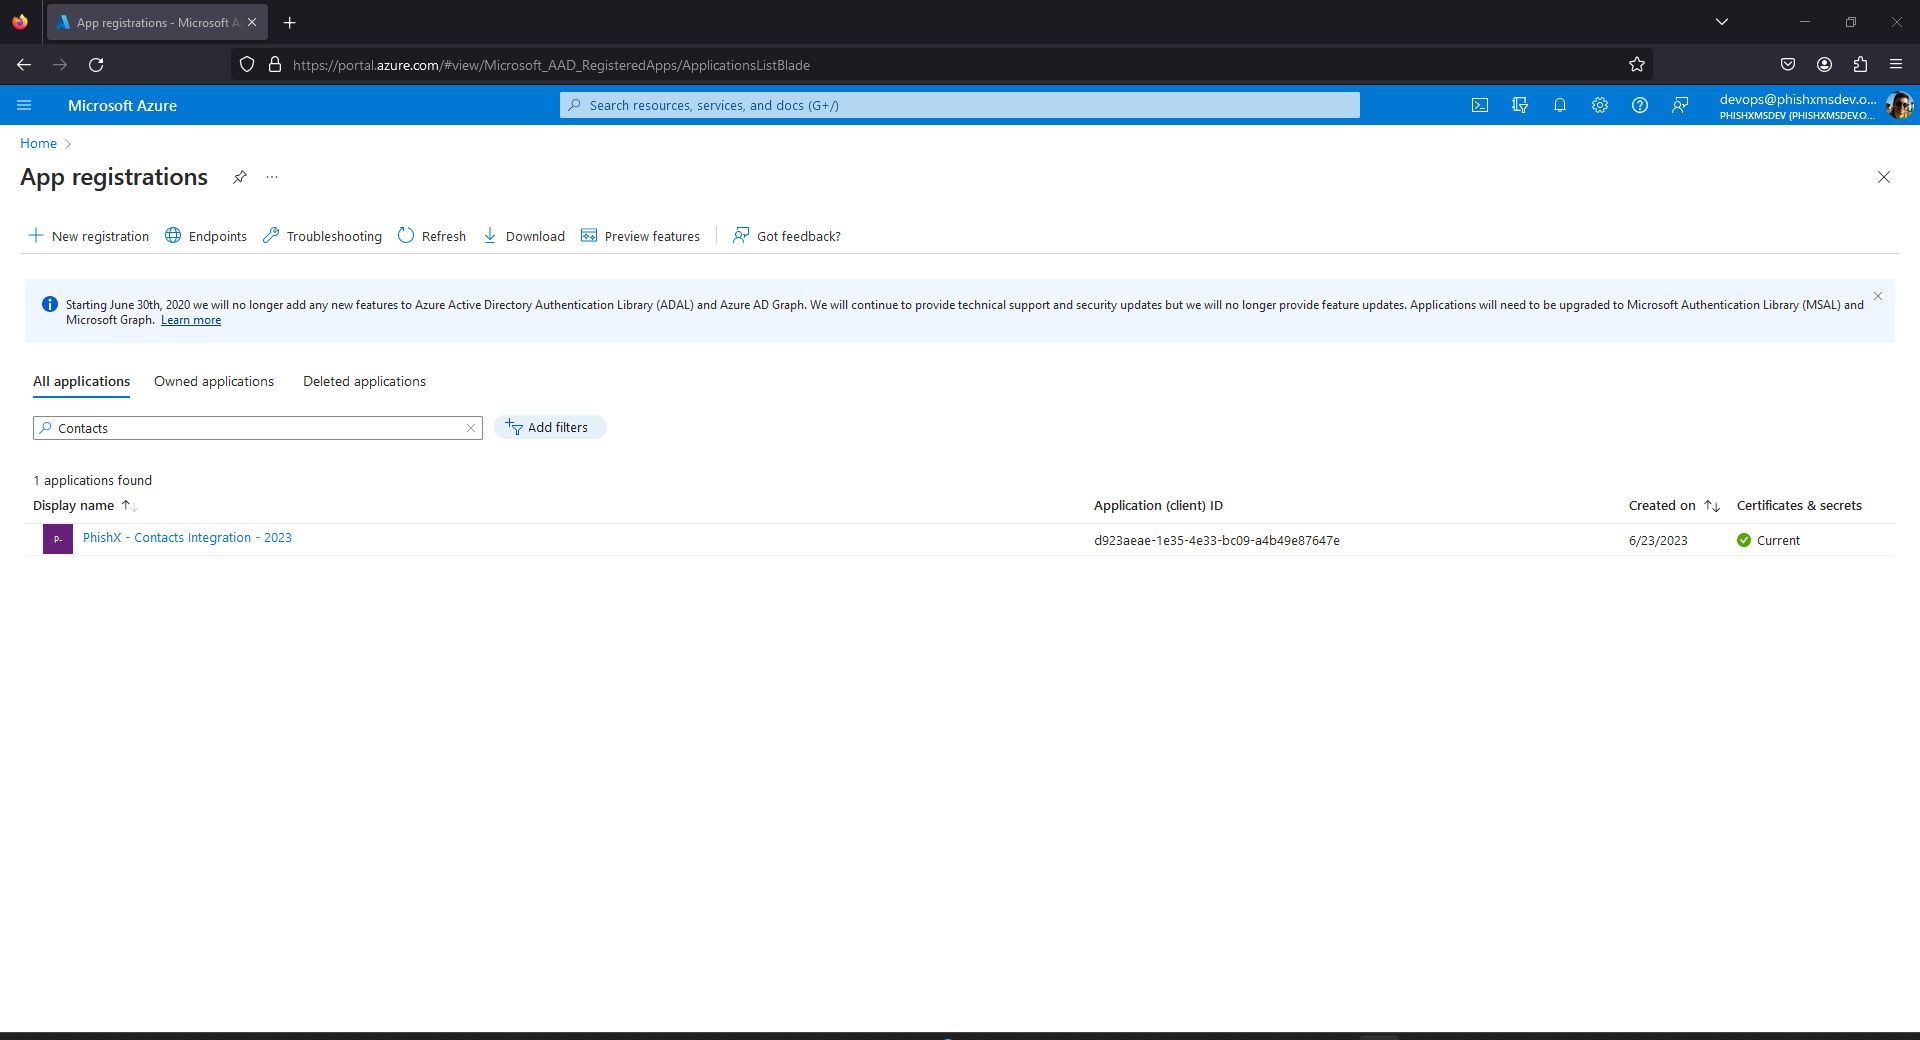This screenshot has width=1920, height=1040.
Task: Bookmark this page with the star
Action: coord(1637,64)
